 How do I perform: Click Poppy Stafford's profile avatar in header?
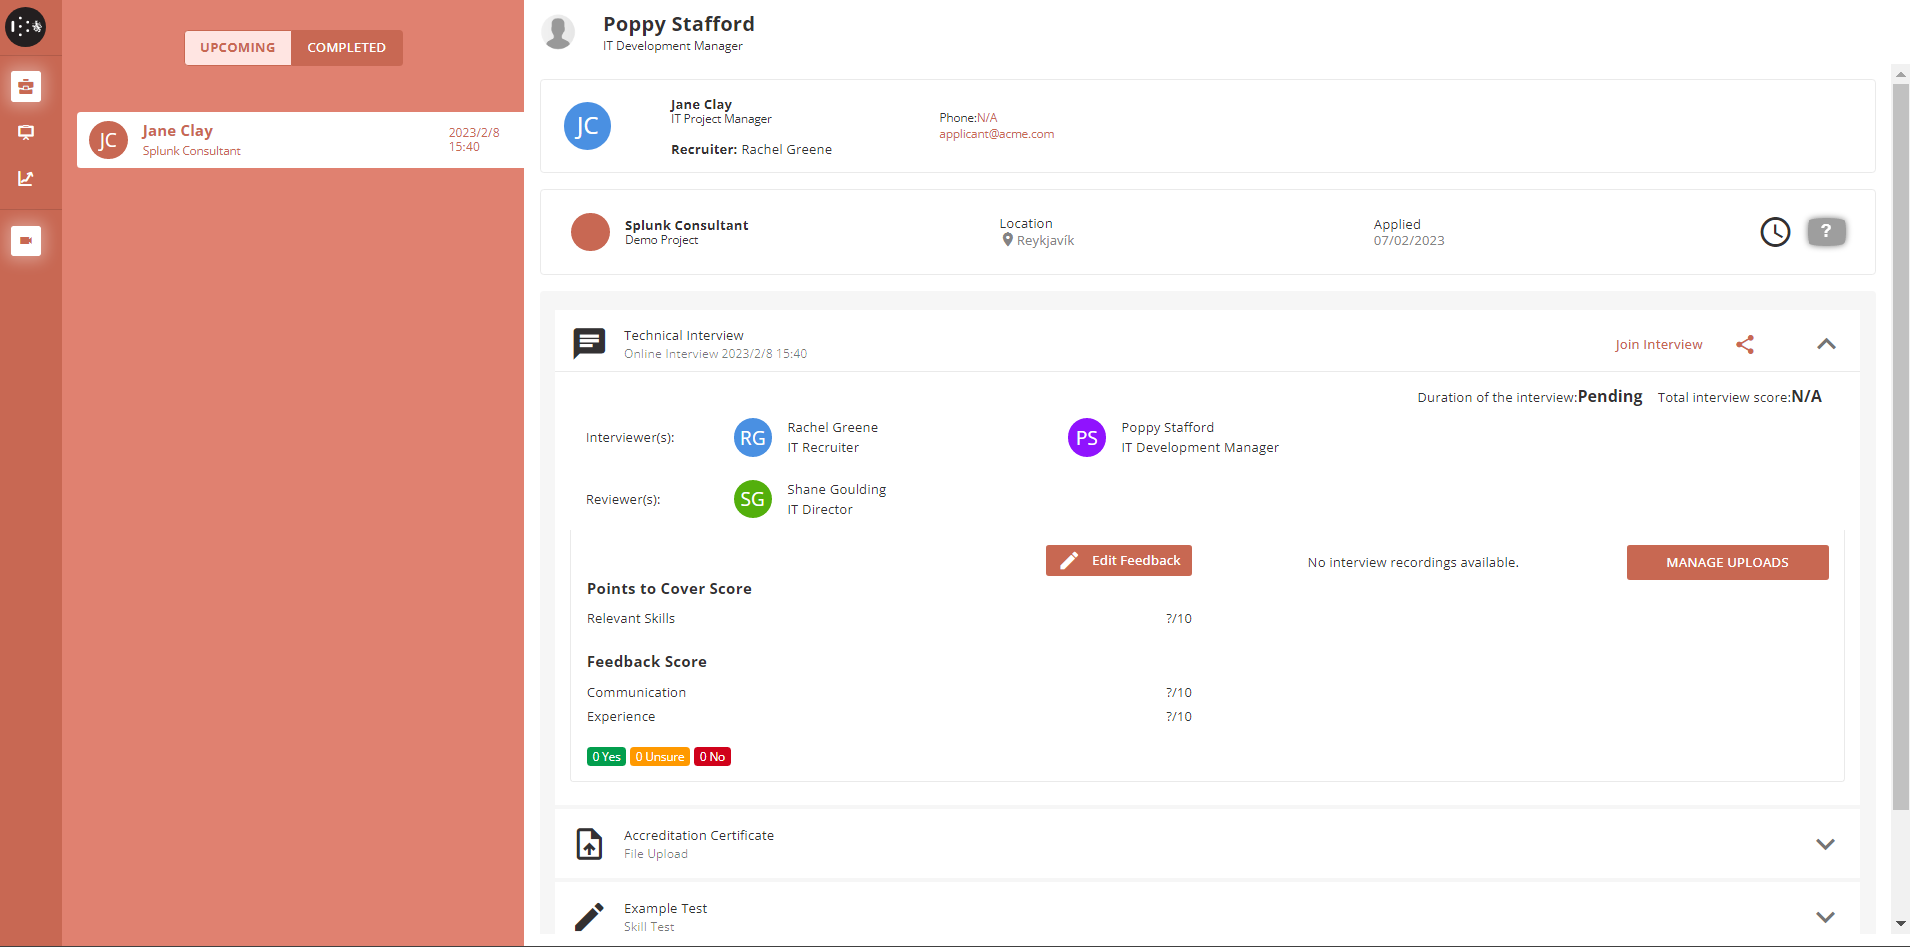(x=558, y=33)
